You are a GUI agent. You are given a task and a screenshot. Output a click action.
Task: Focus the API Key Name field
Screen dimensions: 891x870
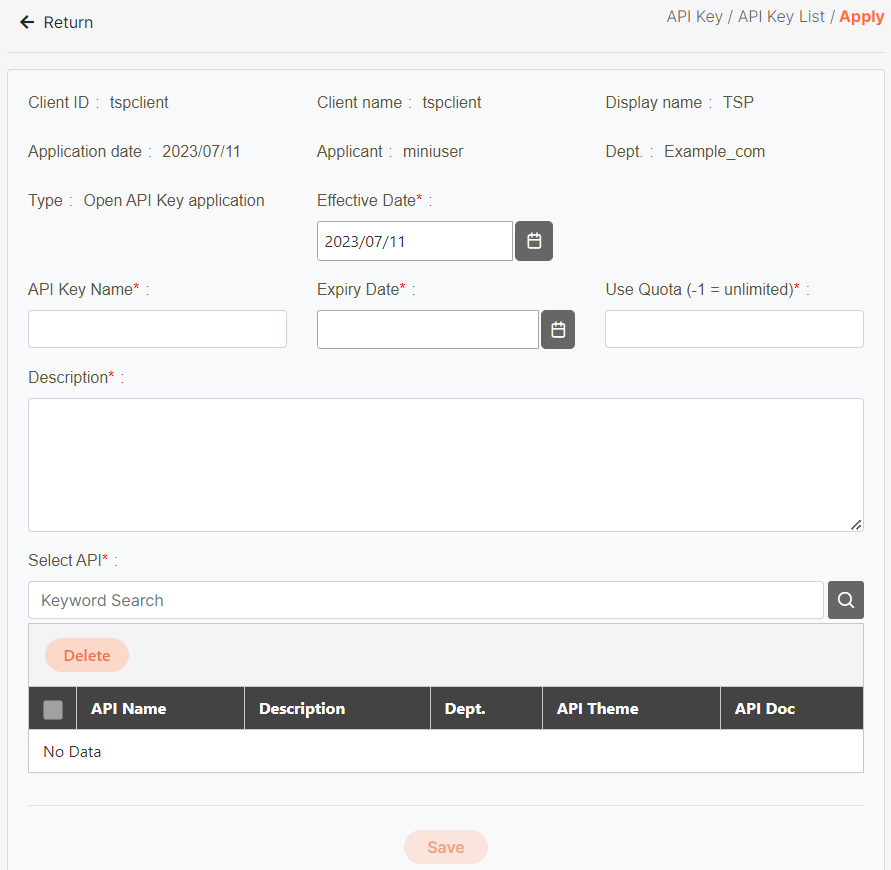pyautogui.click(x=157, y=329)
